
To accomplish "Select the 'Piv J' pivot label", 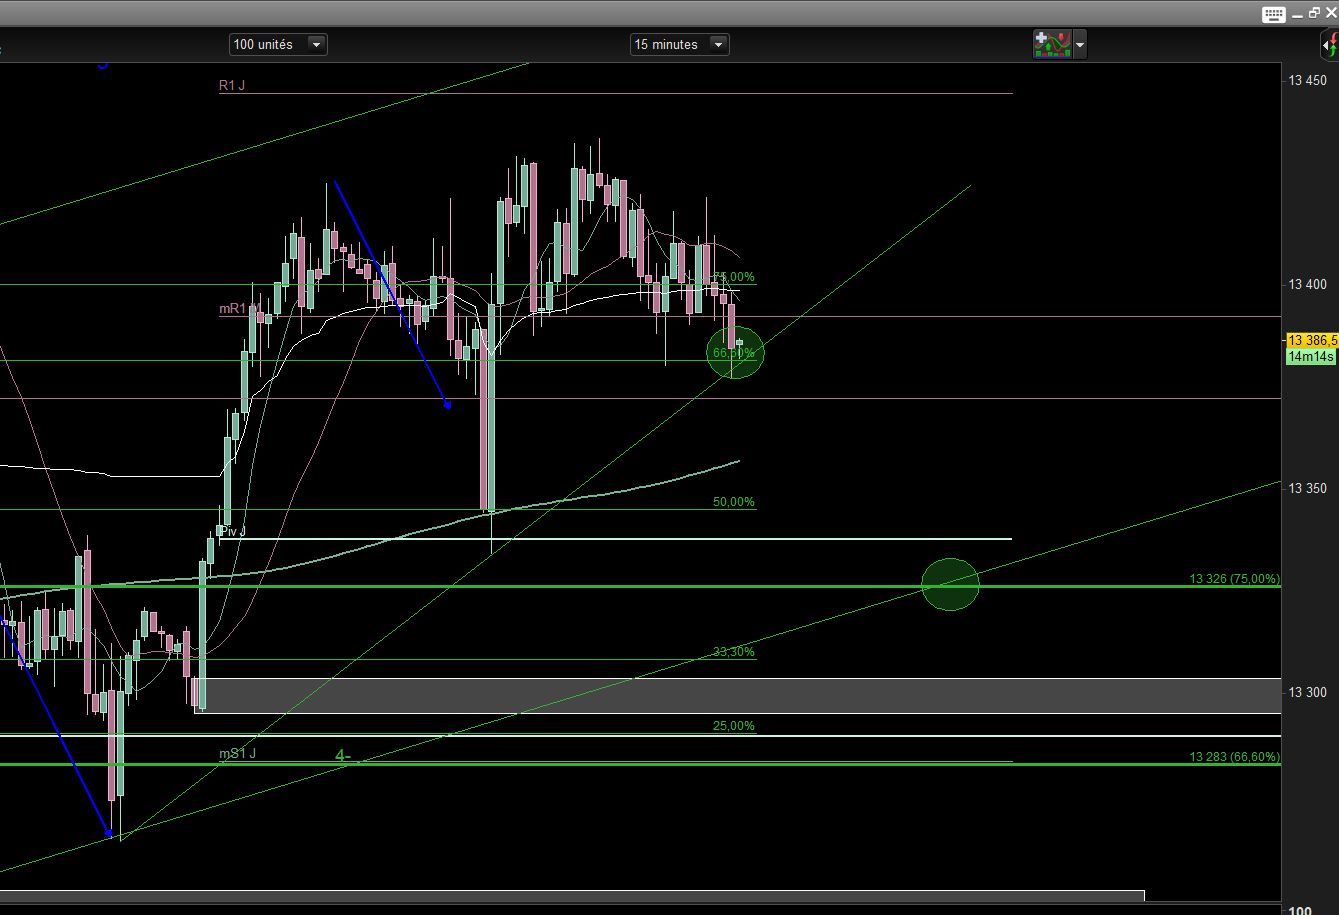I will click(x=232, y=532).
